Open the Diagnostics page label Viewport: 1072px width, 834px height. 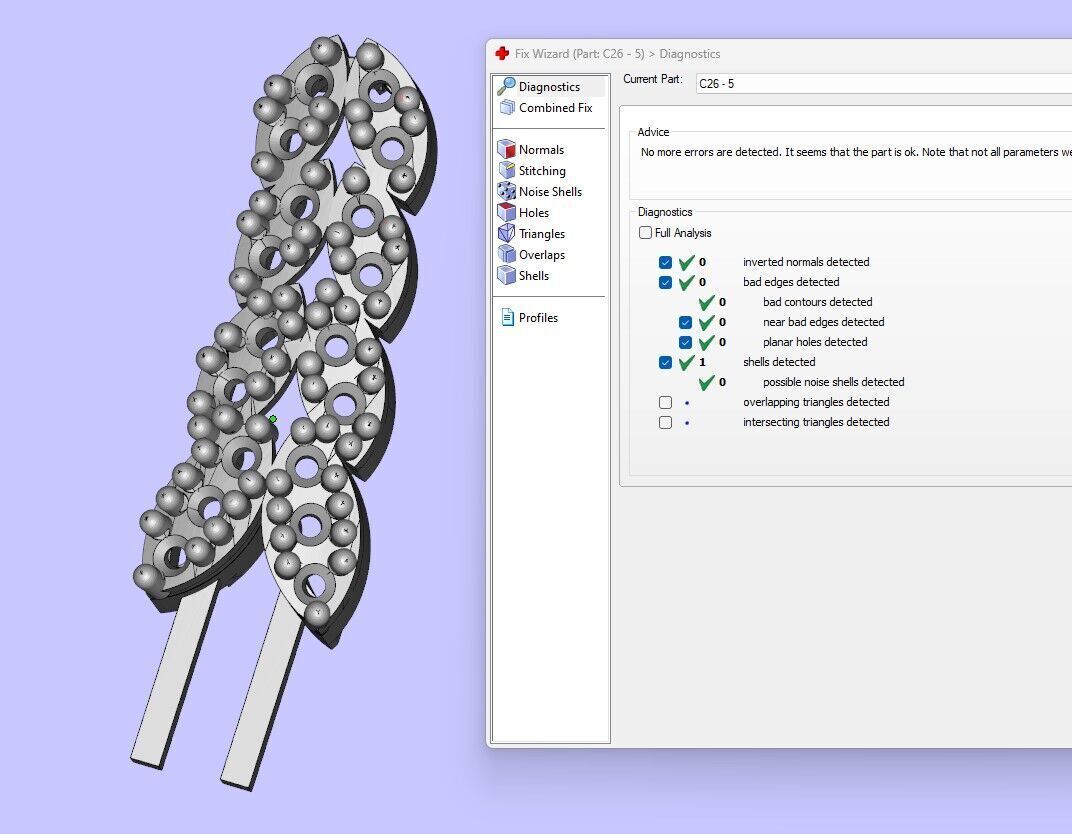click(549, 87)
